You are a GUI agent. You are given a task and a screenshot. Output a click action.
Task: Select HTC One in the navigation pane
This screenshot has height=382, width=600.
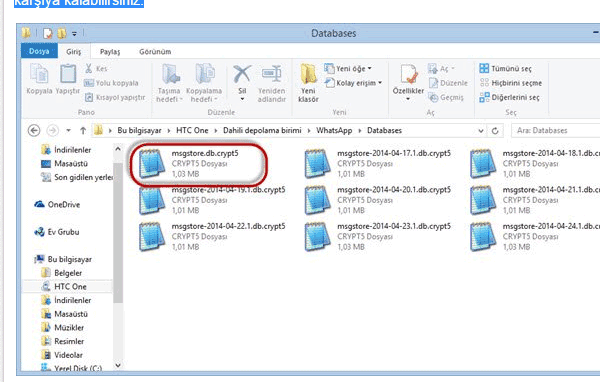pos(64,286)
